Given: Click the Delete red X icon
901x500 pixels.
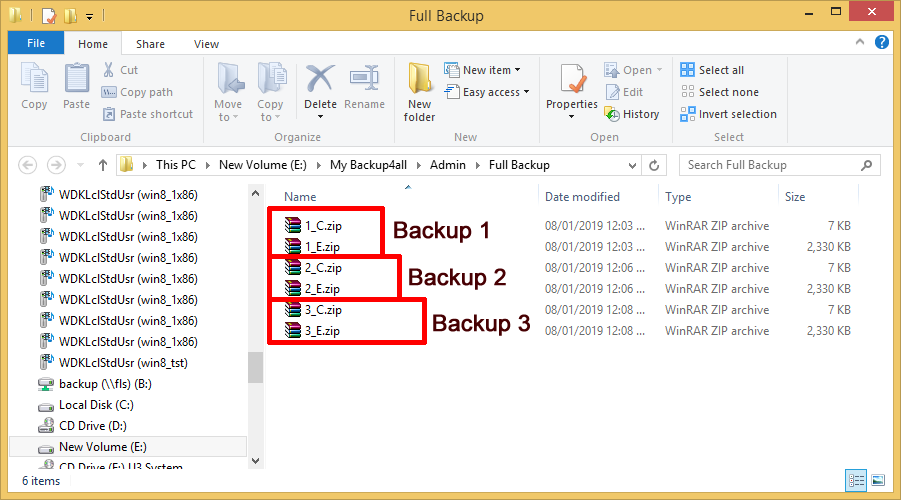Looking at the screenshot, I should pos(320,78).
